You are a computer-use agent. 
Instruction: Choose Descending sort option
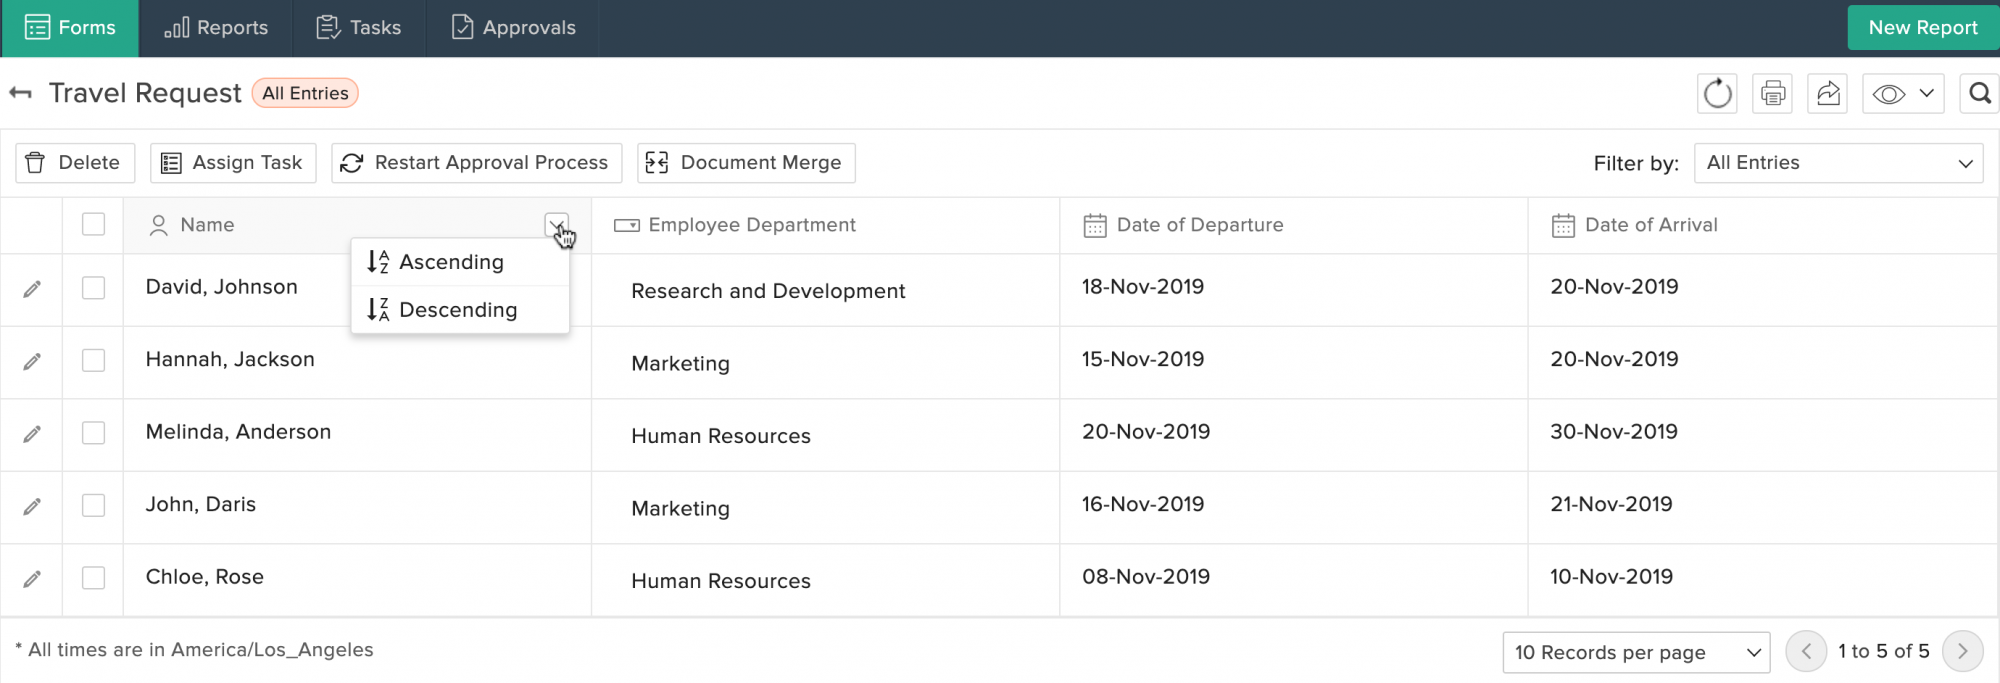tap(460, 310)
